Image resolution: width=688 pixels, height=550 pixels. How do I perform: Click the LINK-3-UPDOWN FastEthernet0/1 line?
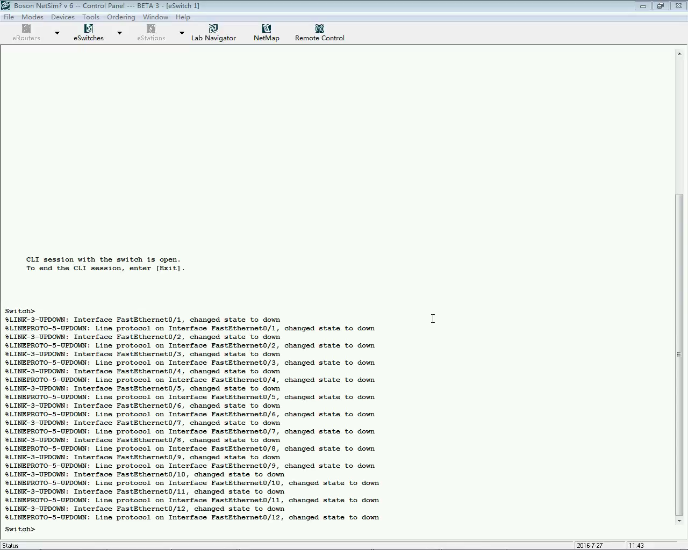(143, 320)
